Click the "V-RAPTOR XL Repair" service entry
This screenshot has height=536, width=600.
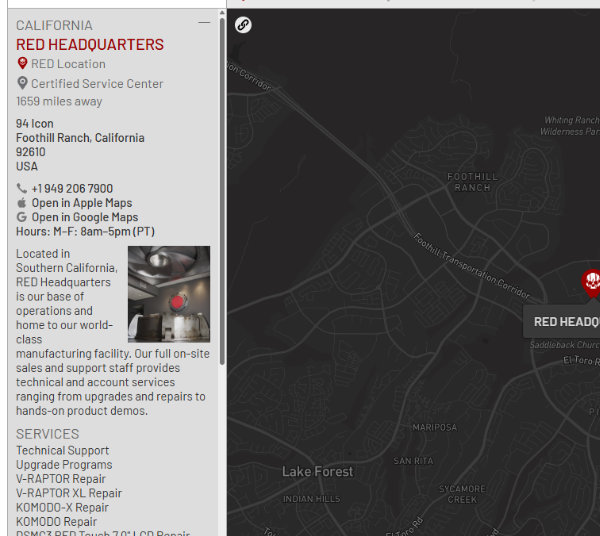pos(69,493)
